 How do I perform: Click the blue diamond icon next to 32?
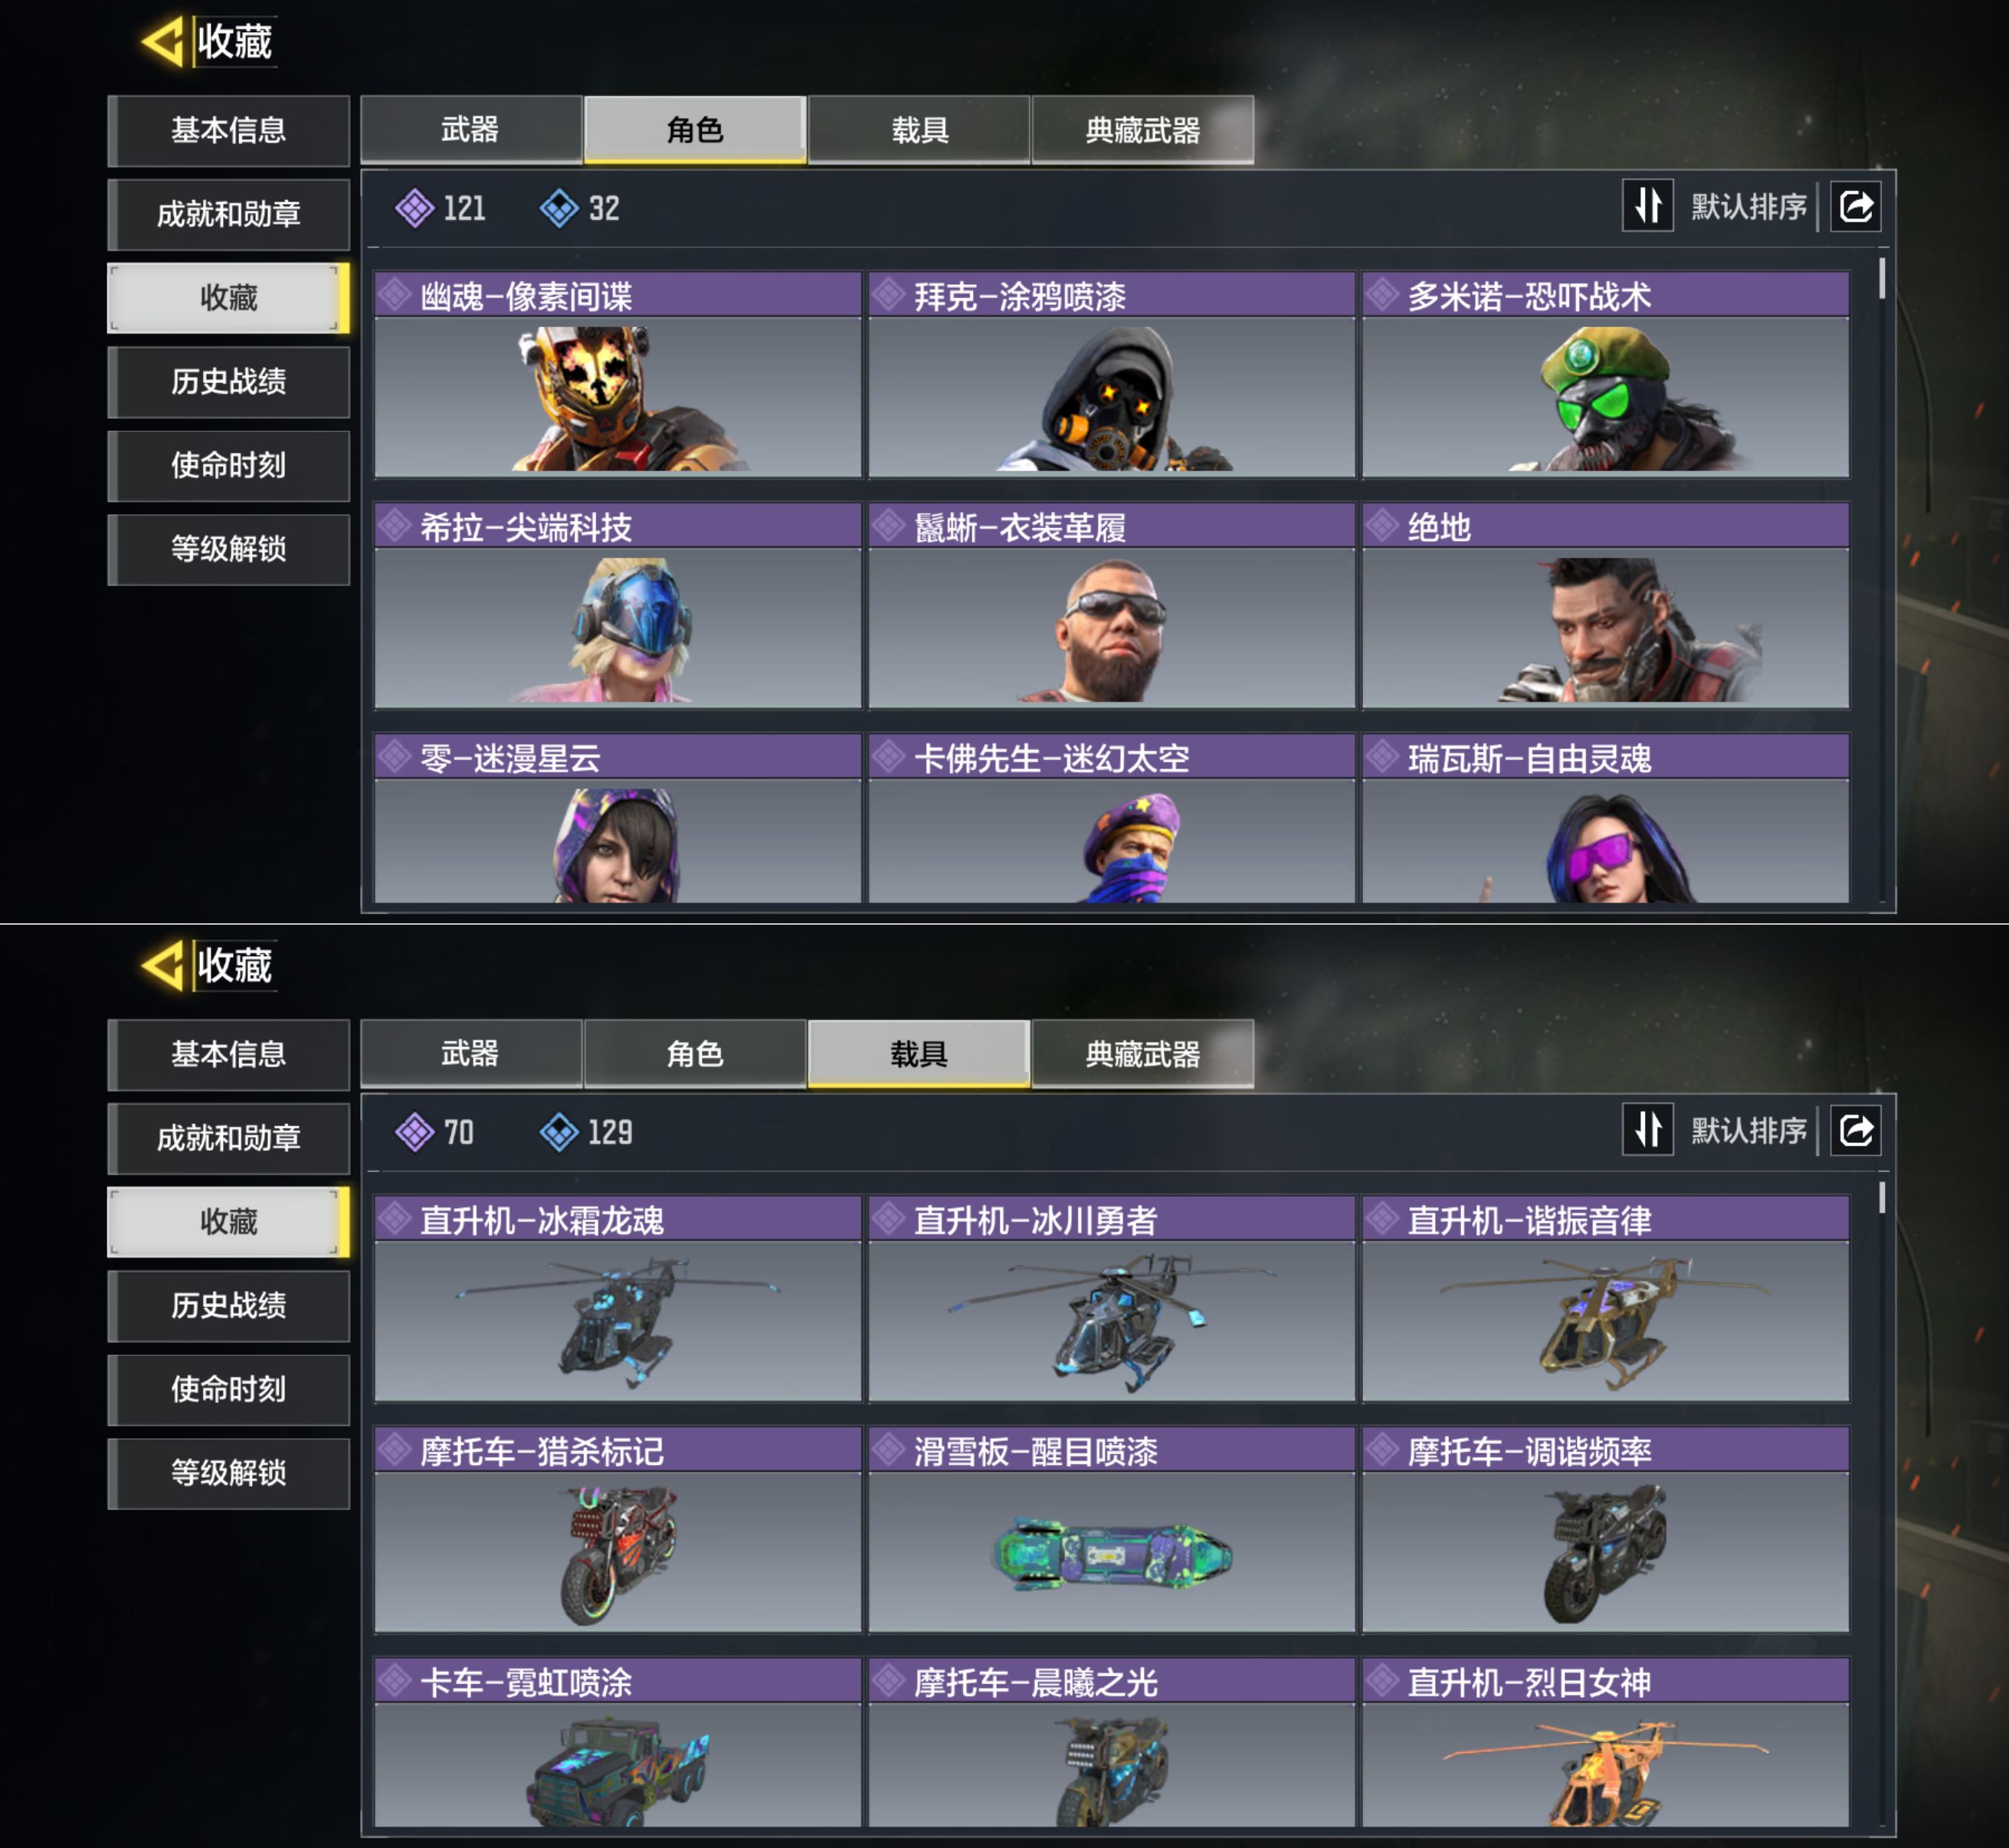click(559, 208)
